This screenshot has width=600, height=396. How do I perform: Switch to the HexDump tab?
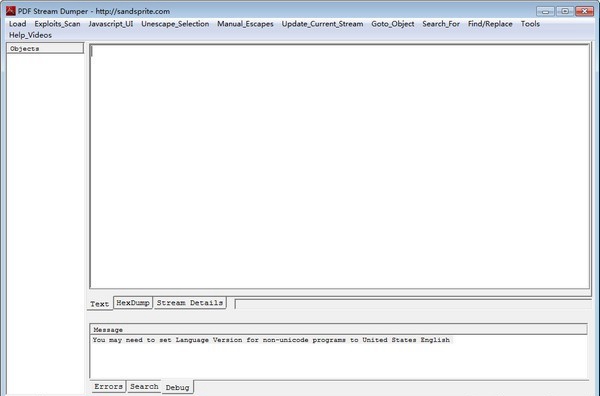pos(133,303)
